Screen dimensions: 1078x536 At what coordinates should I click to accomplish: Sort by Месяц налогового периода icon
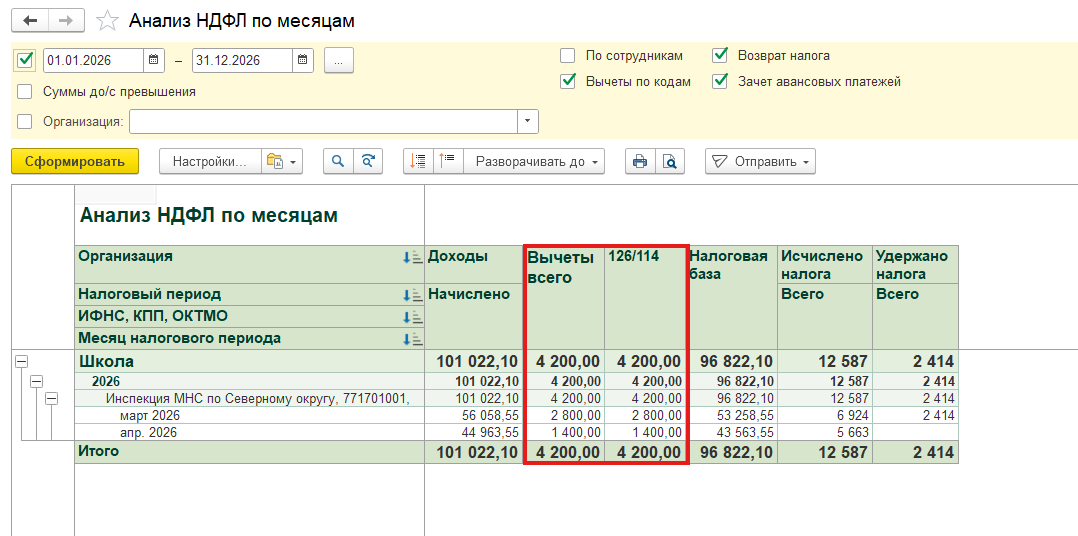tap(412, 339)
